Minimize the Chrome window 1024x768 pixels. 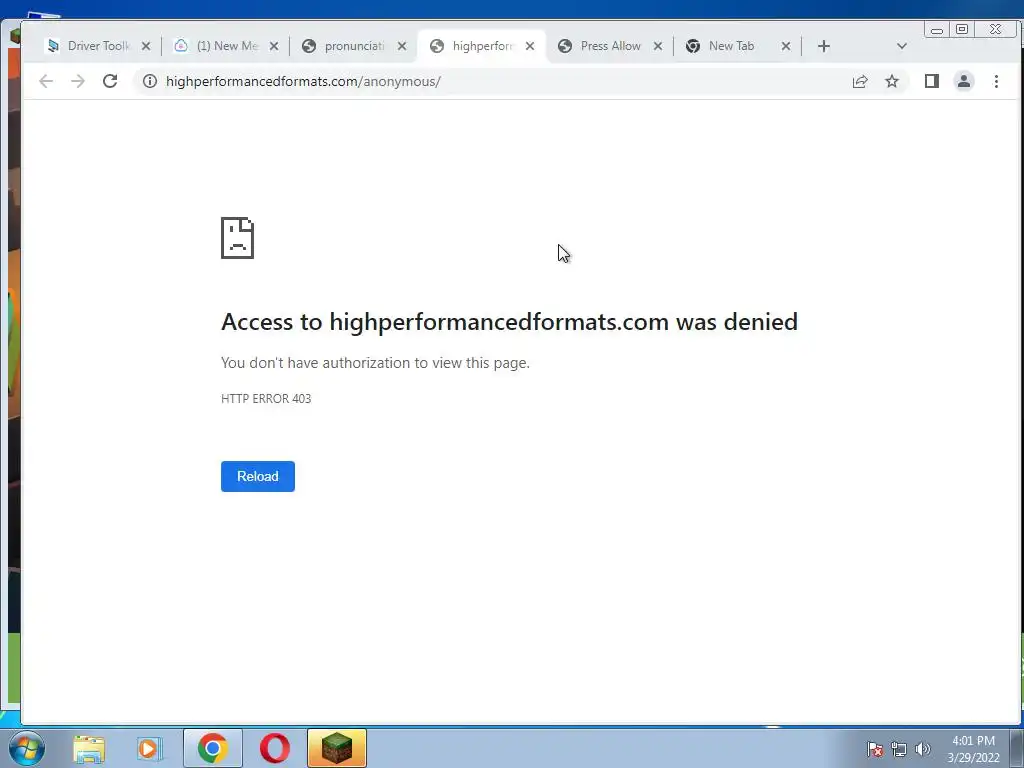[x=936, y=29]
